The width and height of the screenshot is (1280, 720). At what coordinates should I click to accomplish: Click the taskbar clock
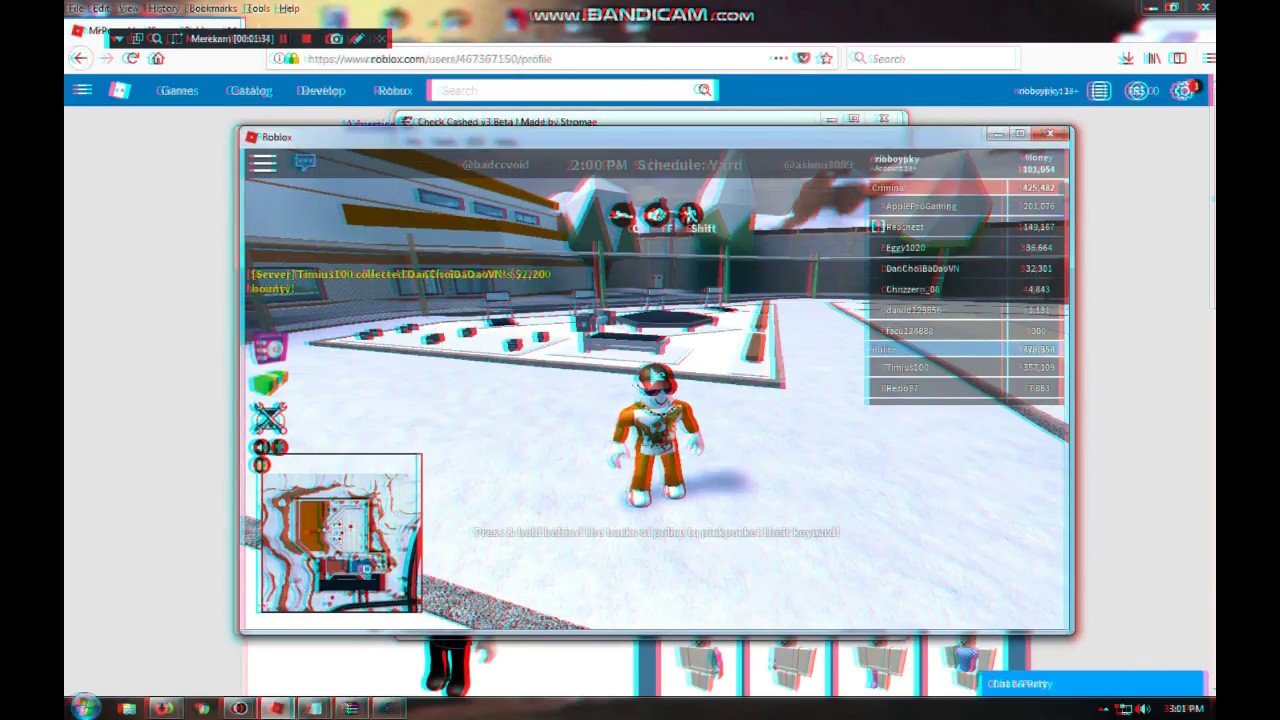(x=1185, y=709)
